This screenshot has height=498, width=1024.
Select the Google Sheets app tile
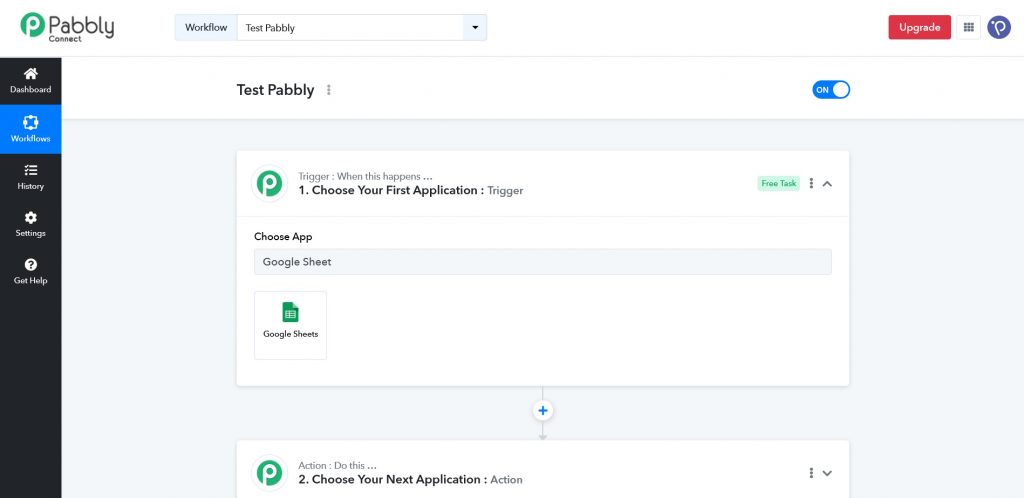pyautogui.click(x=290, y=324)
